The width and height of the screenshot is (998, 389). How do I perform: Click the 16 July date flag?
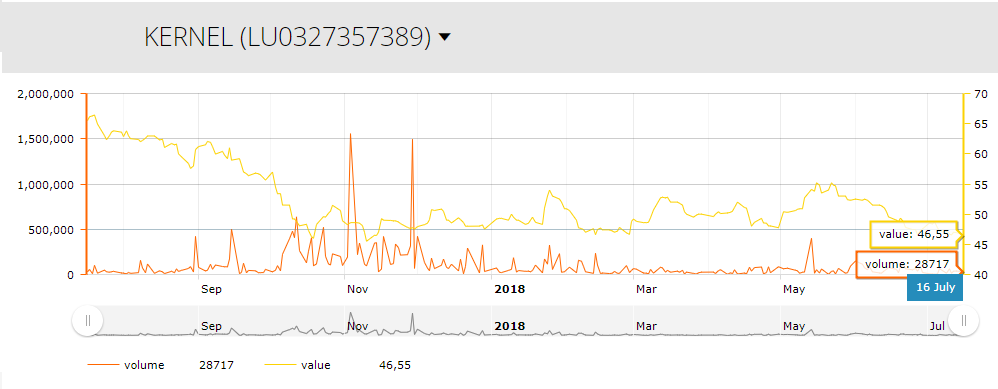(935, 287)
